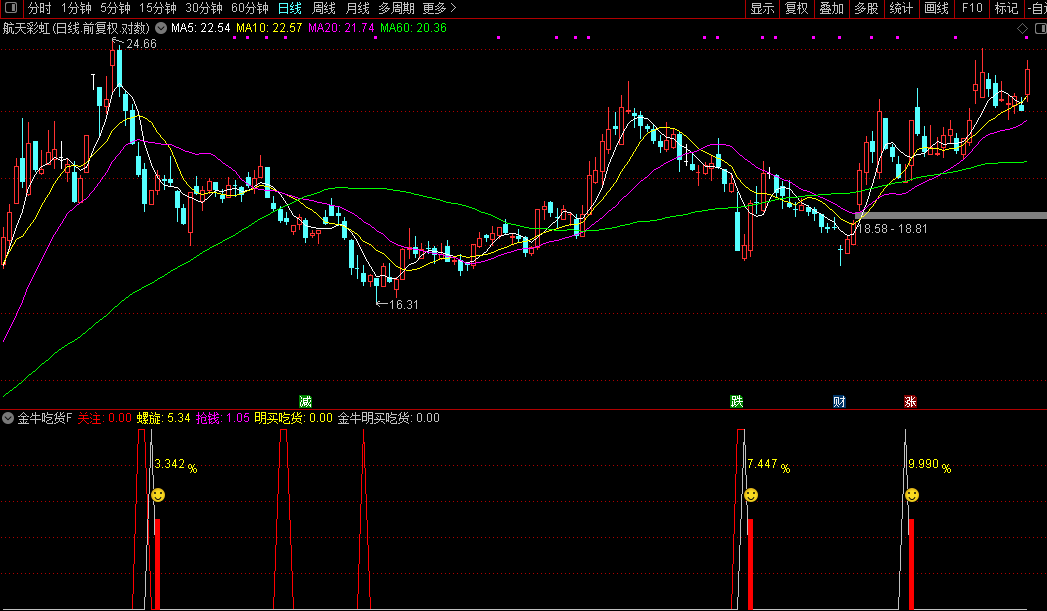1047x611 pixels.
Task: Click the 跌 marker icon below the chart
Action: tap(737, 401)
